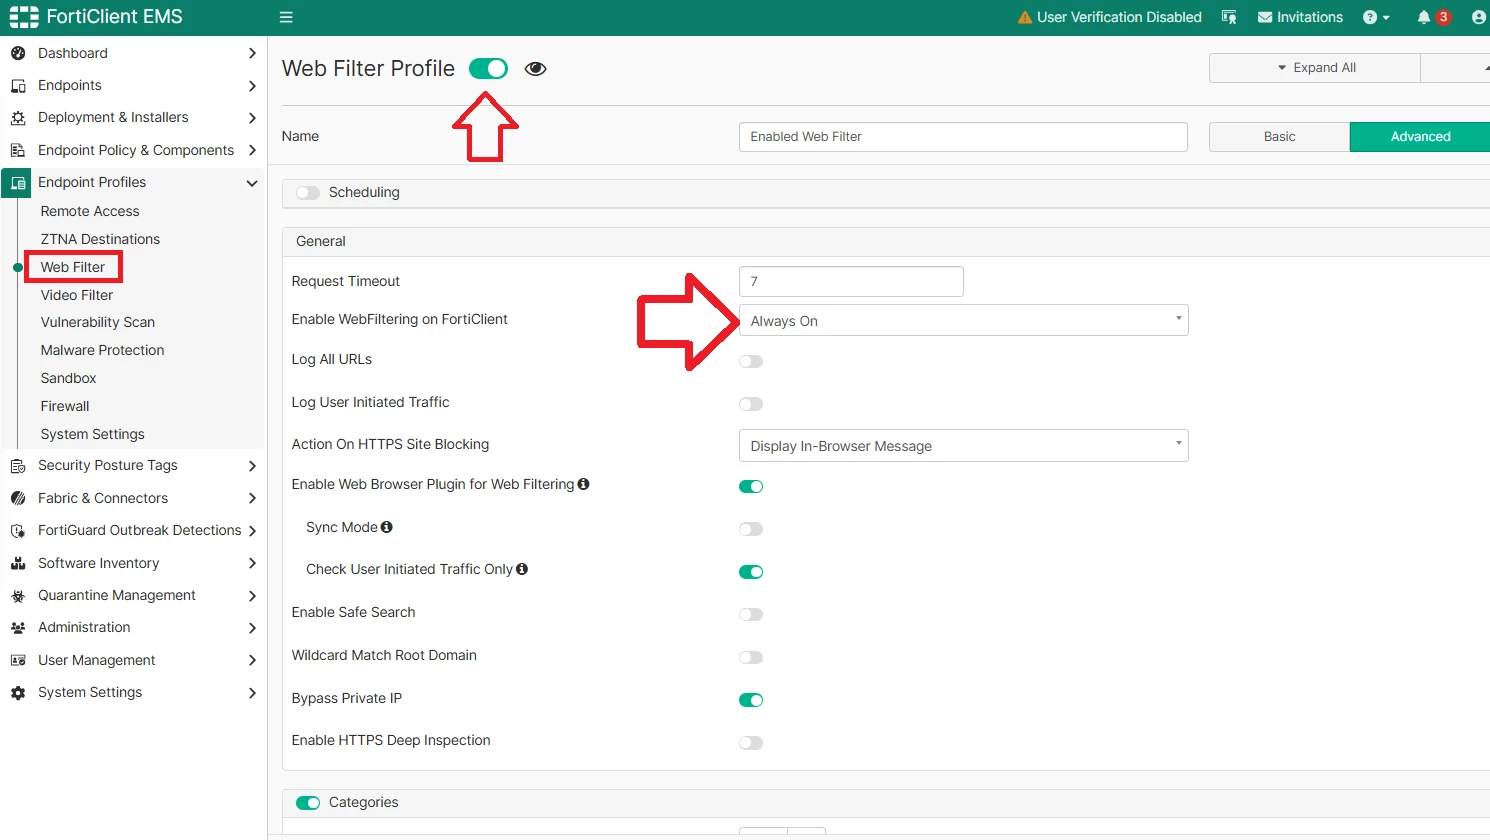Switch to the Basic tab
Screen dimensions: 1490x840
(x=1279, y=137)
